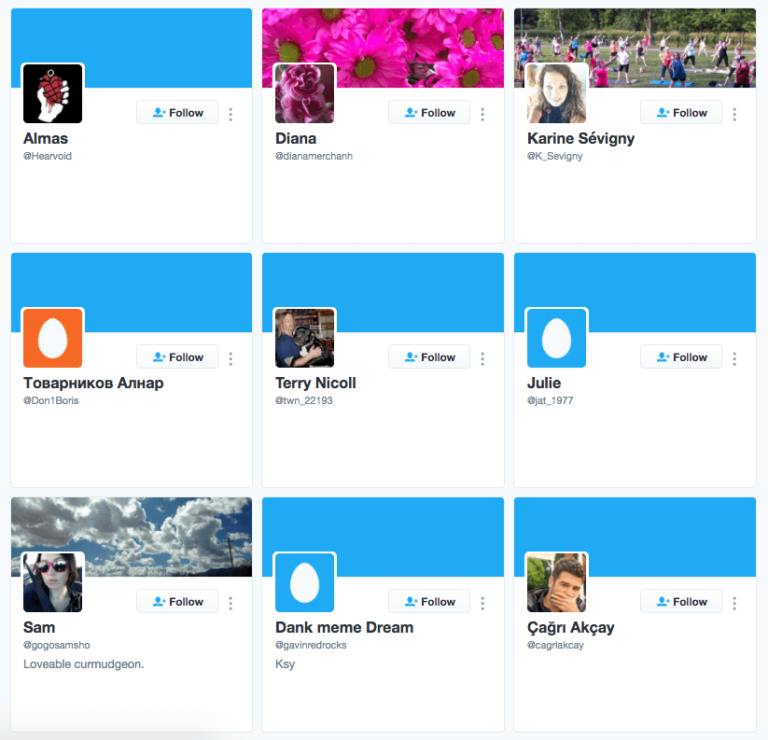Click the dots icon beside Товарников Алнар's Follow button
Image resolution: width=768 pixels, height=740 pixels.
pos(230,358)
